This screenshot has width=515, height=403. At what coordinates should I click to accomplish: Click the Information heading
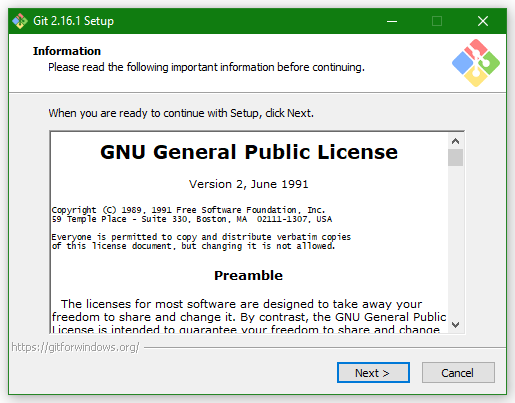(67, 51)
